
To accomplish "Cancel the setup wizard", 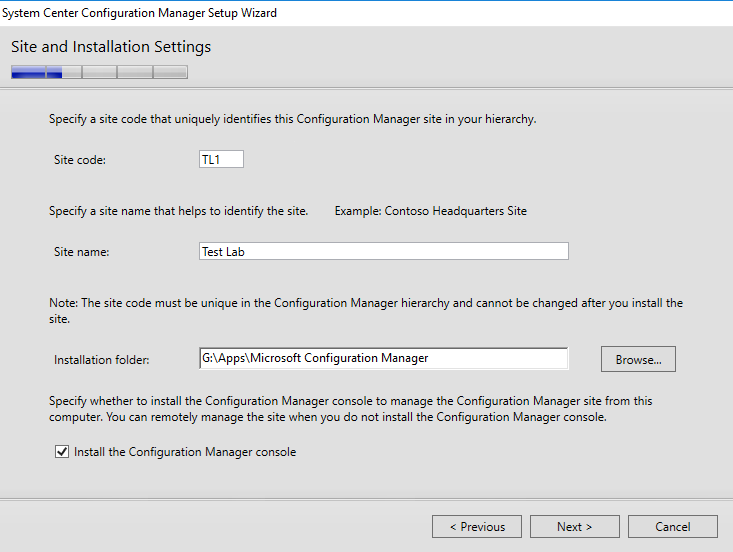I will click(x=673, y=527).
